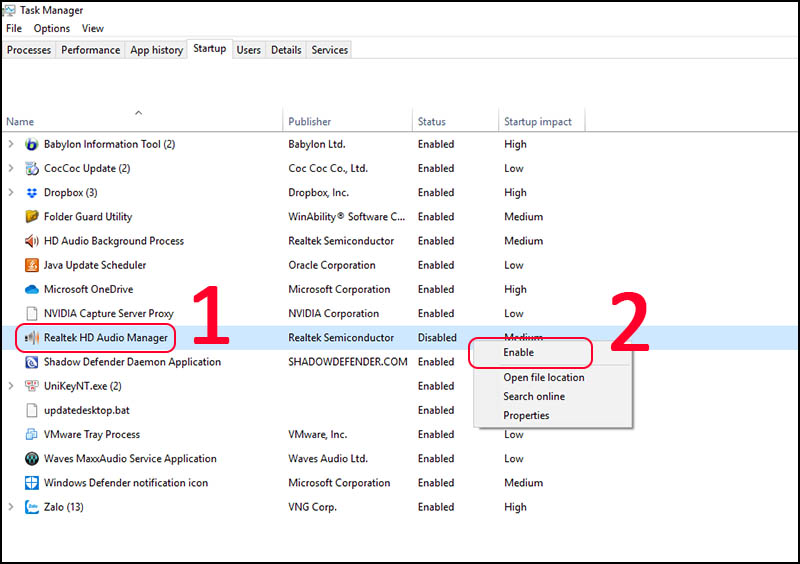Click the Dropbox icon in the list
The height and width of the screenshot is (564, 800).
tap(32, 193)
